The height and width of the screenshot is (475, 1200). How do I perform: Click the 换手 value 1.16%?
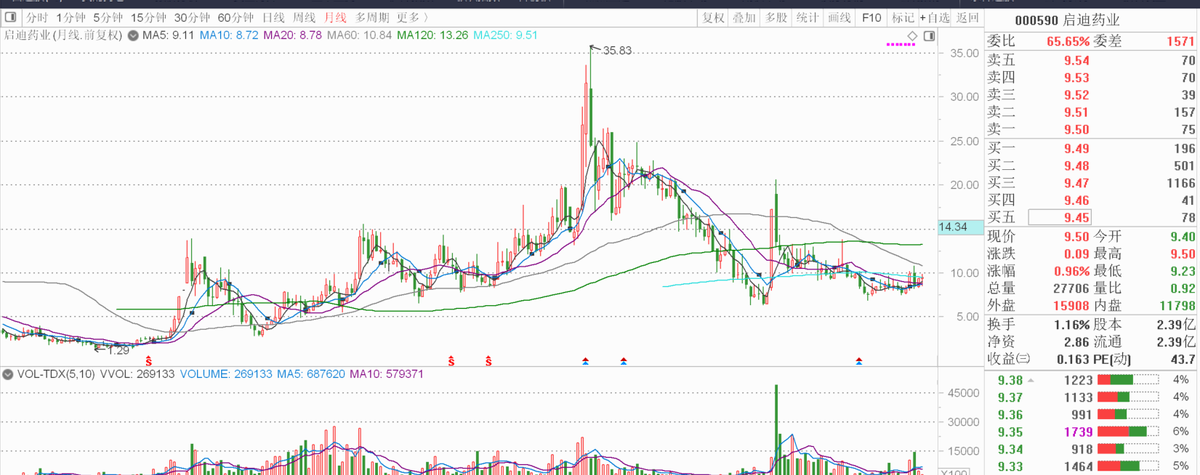(x=1070, y=325)
